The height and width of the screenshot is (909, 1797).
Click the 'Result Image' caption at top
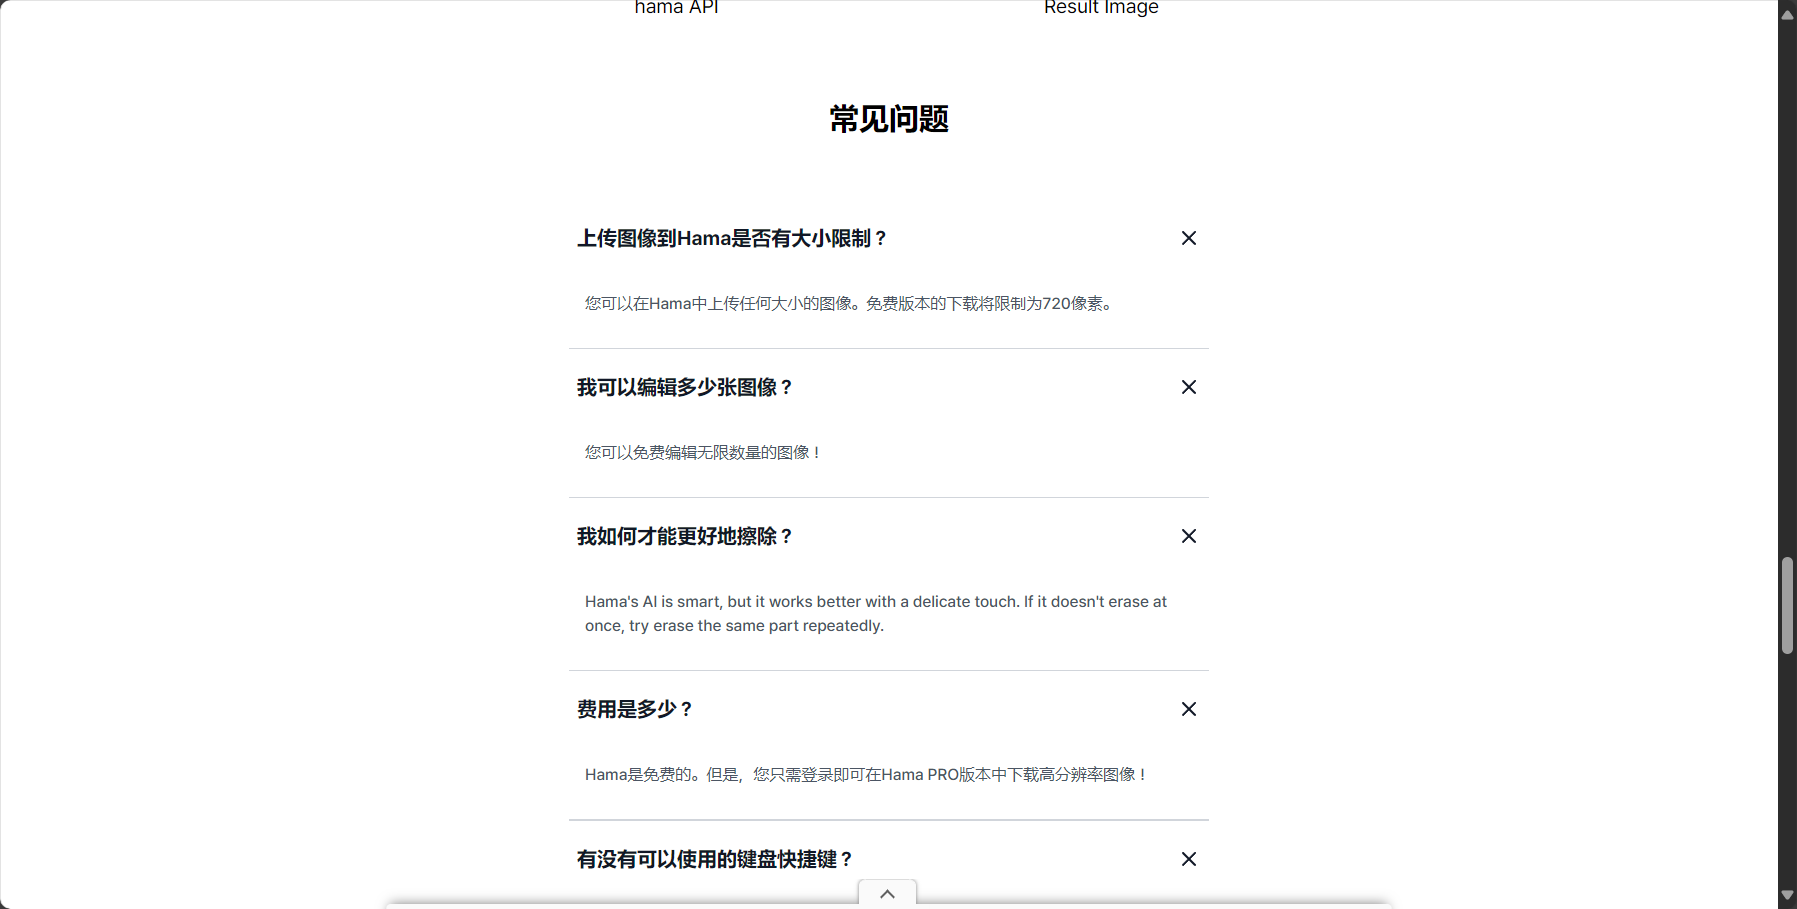tap(1101, 8)
